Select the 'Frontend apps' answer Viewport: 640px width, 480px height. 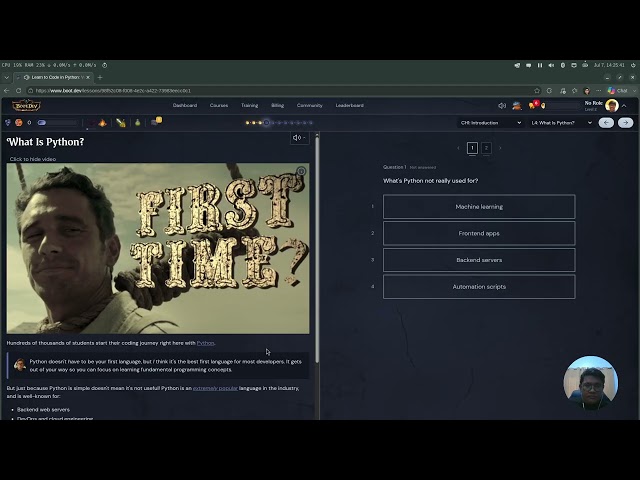point(479,233)
